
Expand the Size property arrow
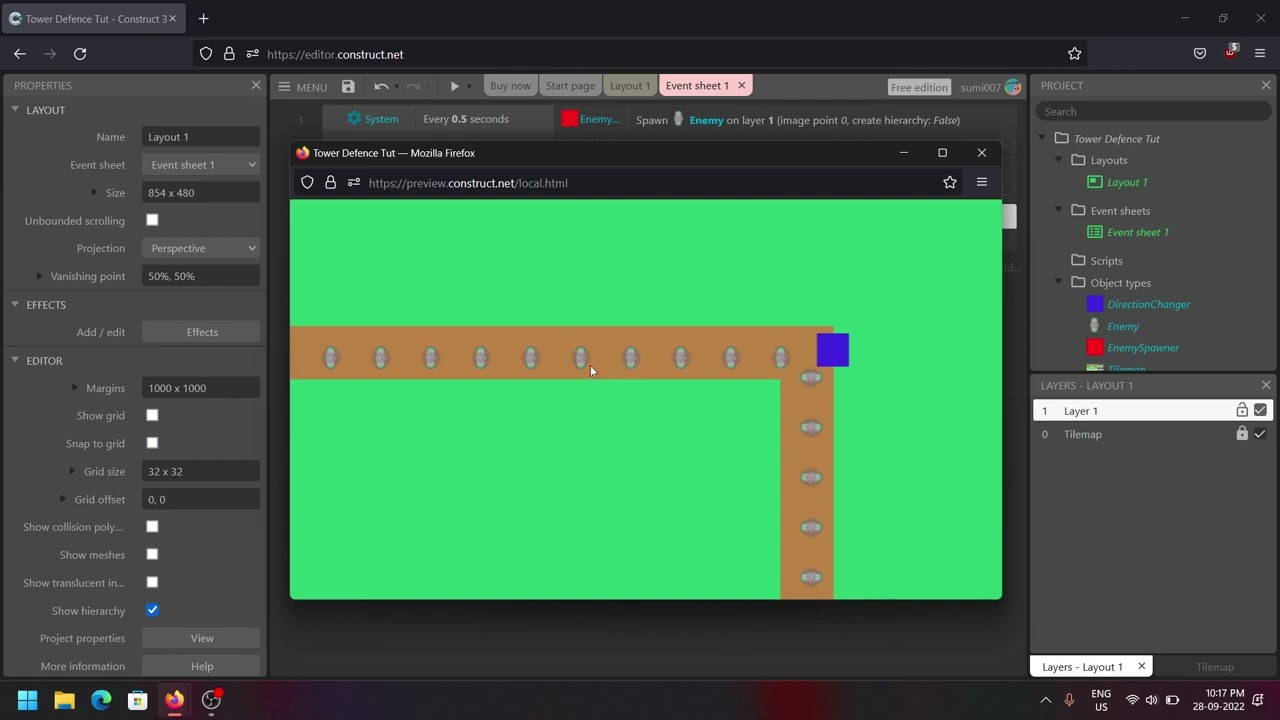pyautogui.click(x=95, y=192)
